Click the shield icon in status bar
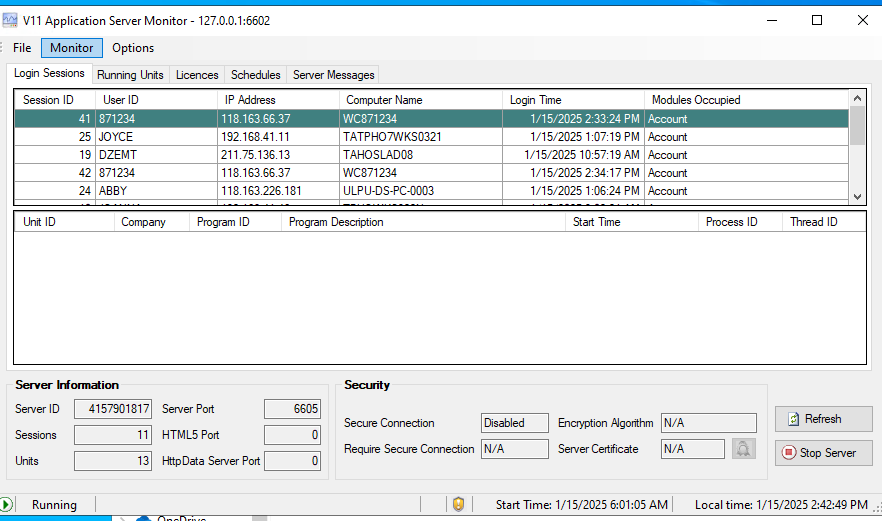This screenshot has height=521, width=882. 458,505
